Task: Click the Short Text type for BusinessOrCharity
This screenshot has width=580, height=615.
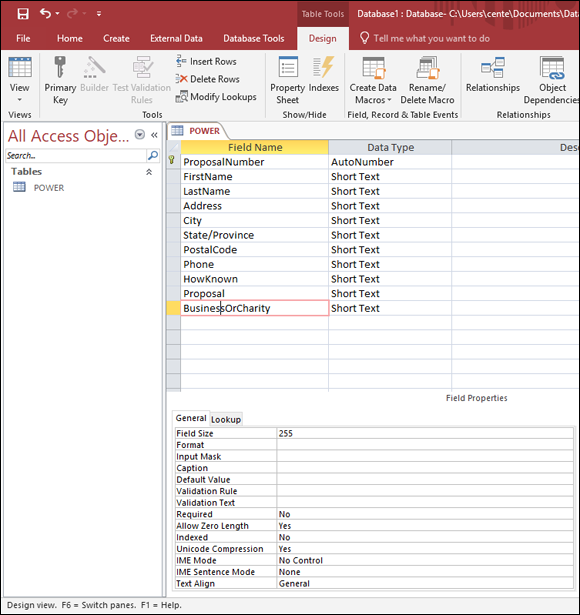Action: pyautogui.click(x=390, y=308)
